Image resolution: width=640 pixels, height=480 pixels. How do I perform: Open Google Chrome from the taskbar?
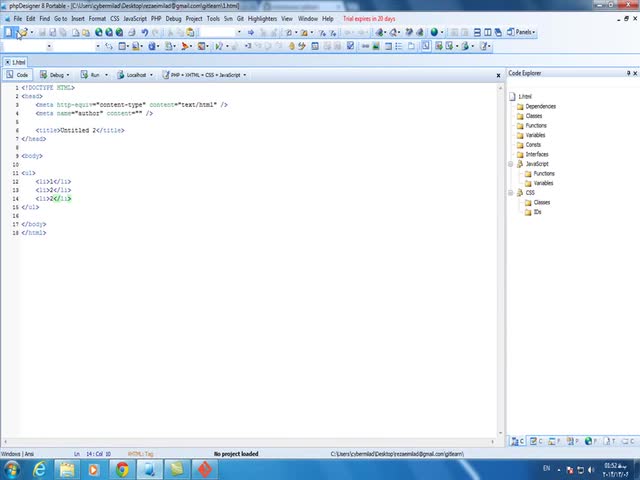[x=122, y=469]
